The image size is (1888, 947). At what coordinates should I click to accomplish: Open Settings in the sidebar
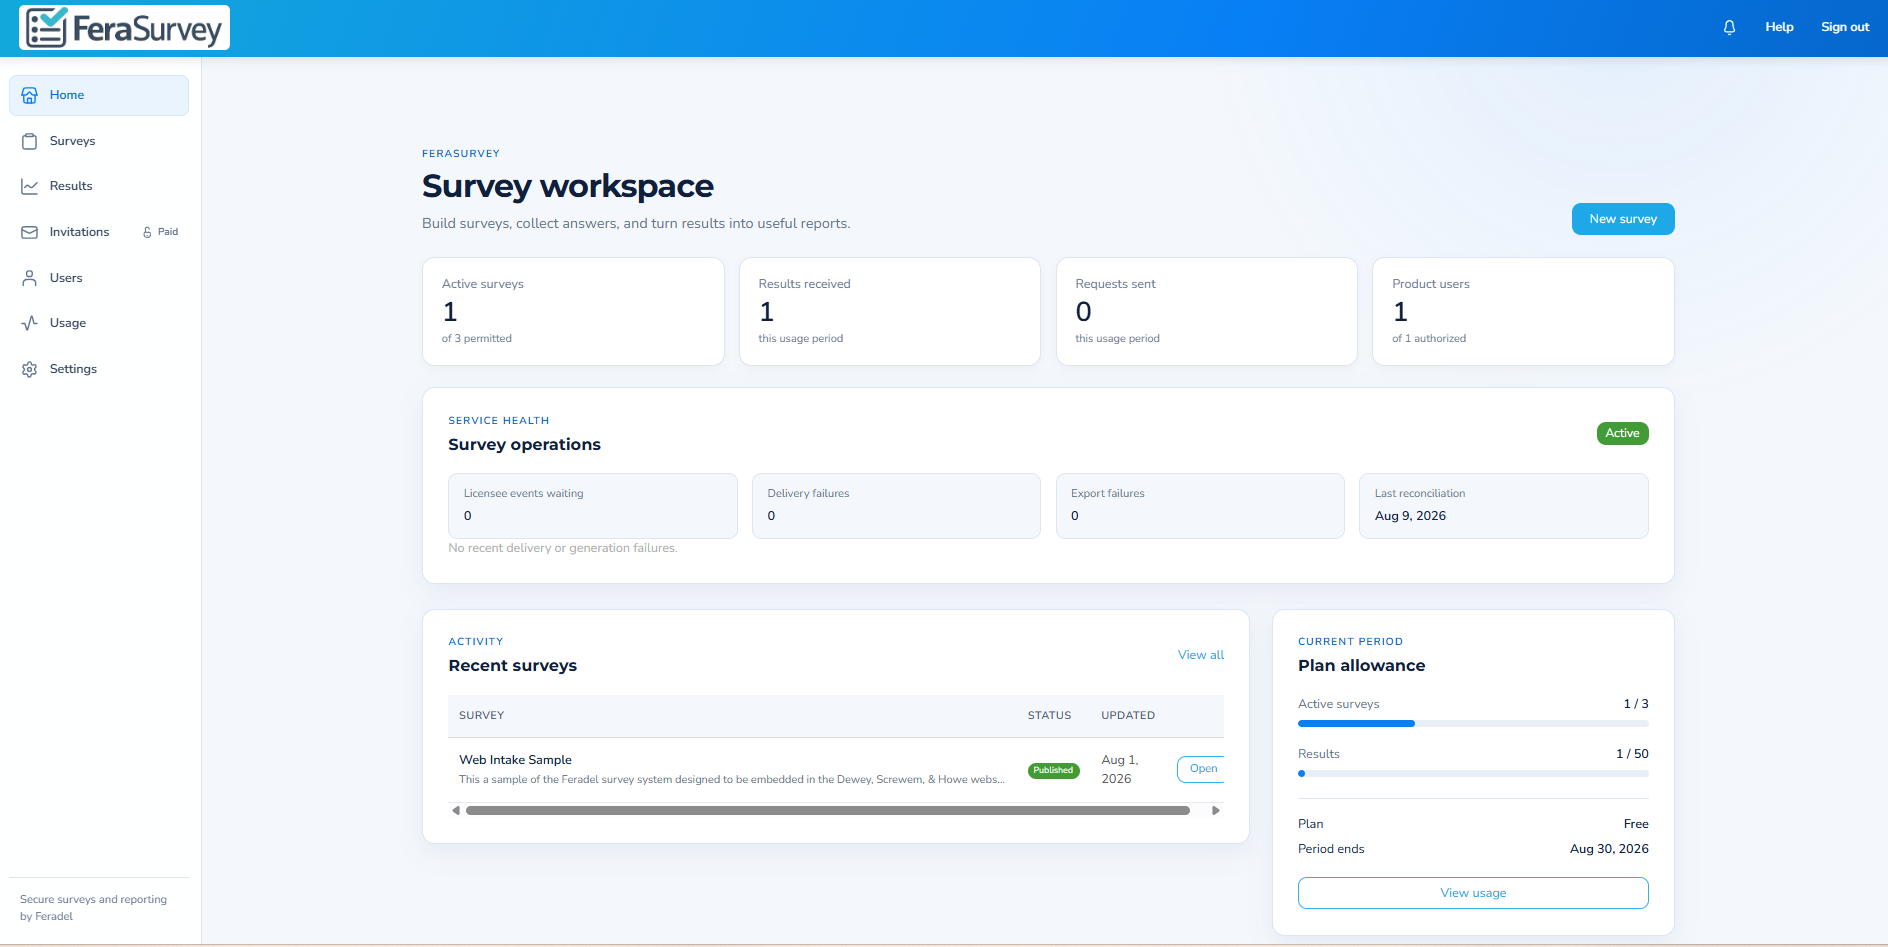[99, 369]
